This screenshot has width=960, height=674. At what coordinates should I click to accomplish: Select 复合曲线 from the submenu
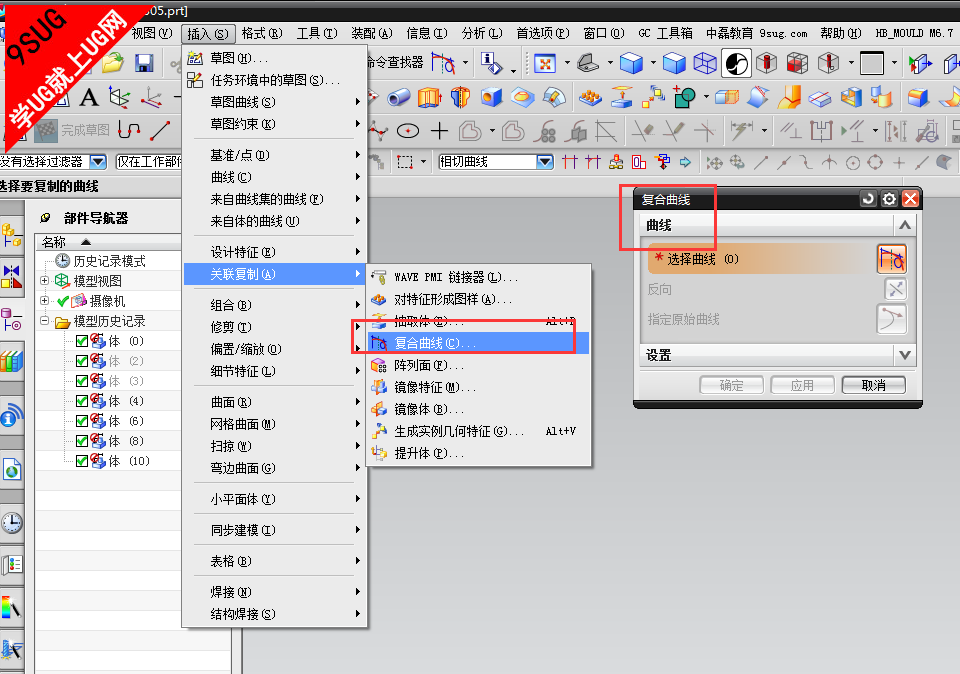pyautogui.click(x=479, y=343)
